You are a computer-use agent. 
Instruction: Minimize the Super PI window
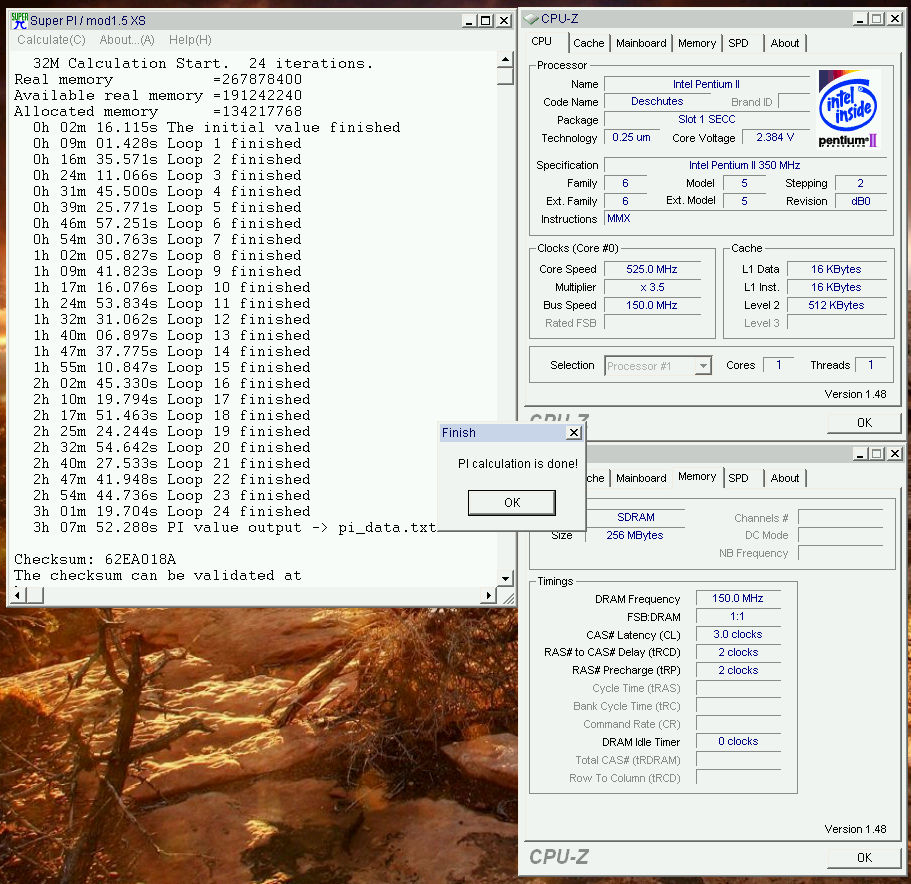pyautogui.click(x=469, y=21)
